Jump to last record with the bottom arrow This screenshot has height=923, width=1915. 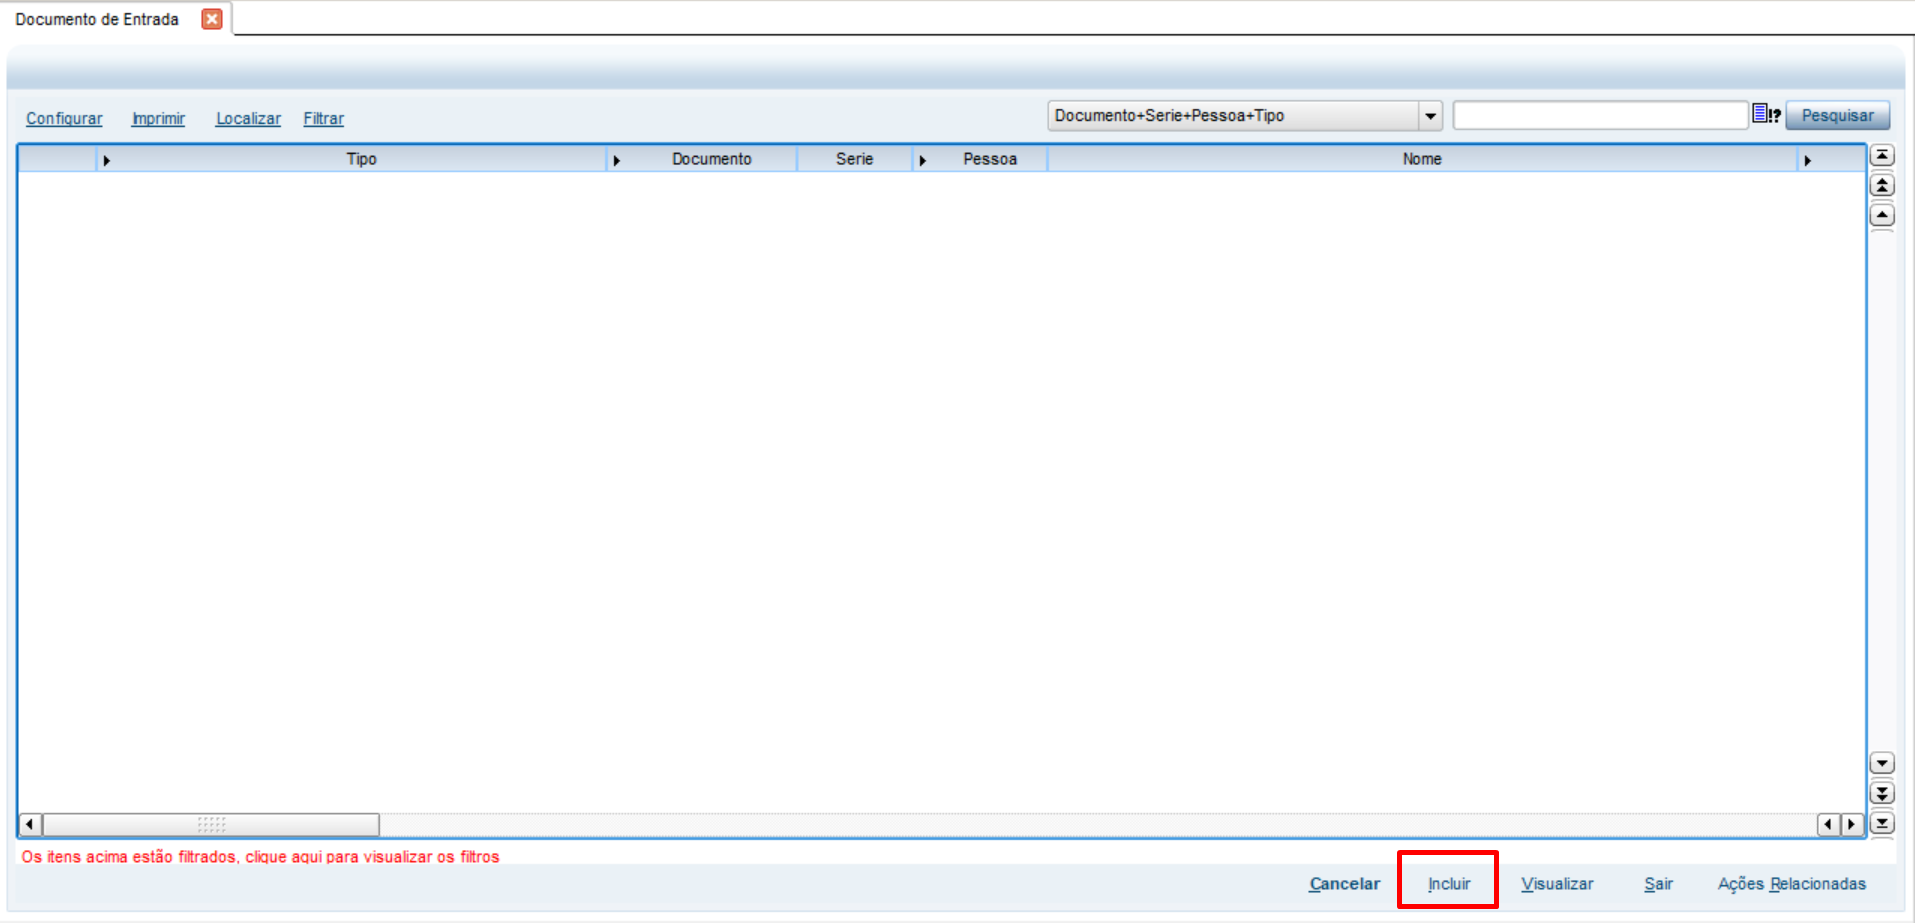[1882, 823]
